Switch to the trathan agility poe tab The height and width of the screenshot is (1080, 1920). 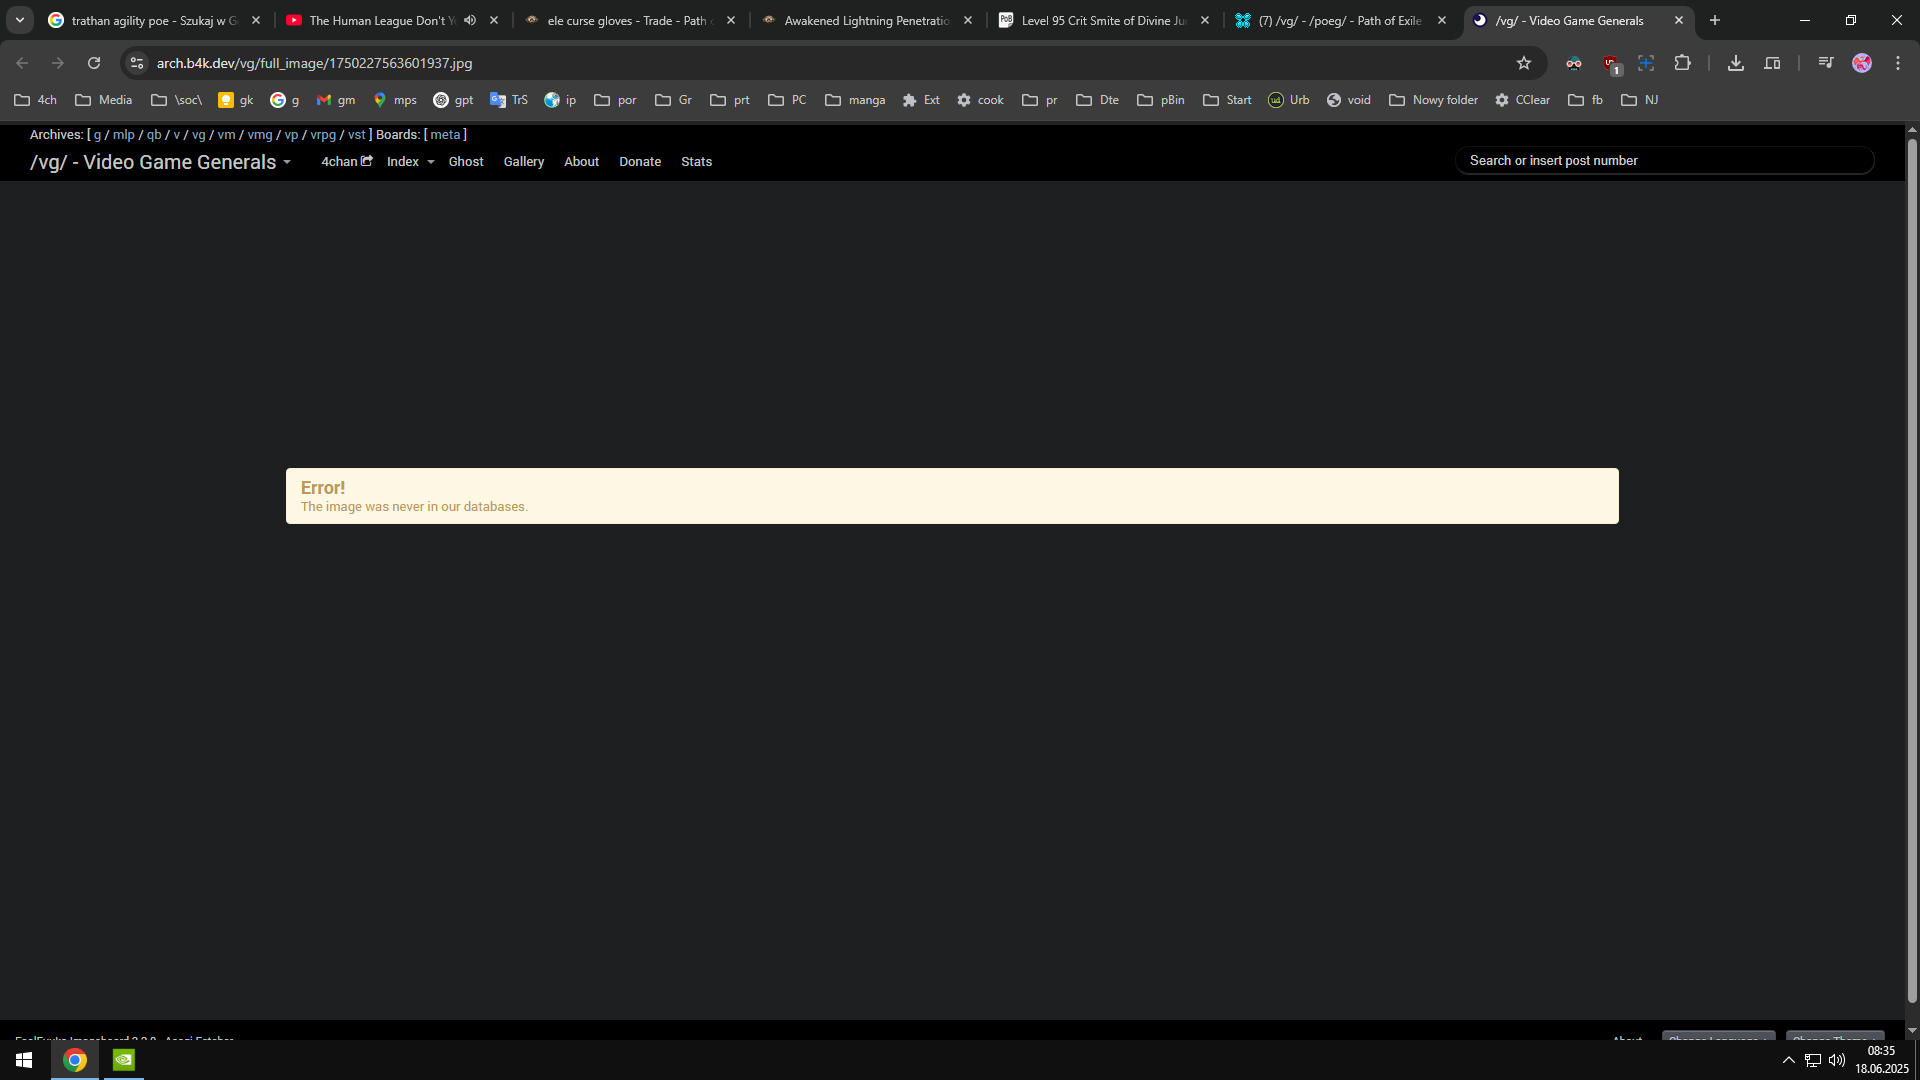tap(155, 20)
